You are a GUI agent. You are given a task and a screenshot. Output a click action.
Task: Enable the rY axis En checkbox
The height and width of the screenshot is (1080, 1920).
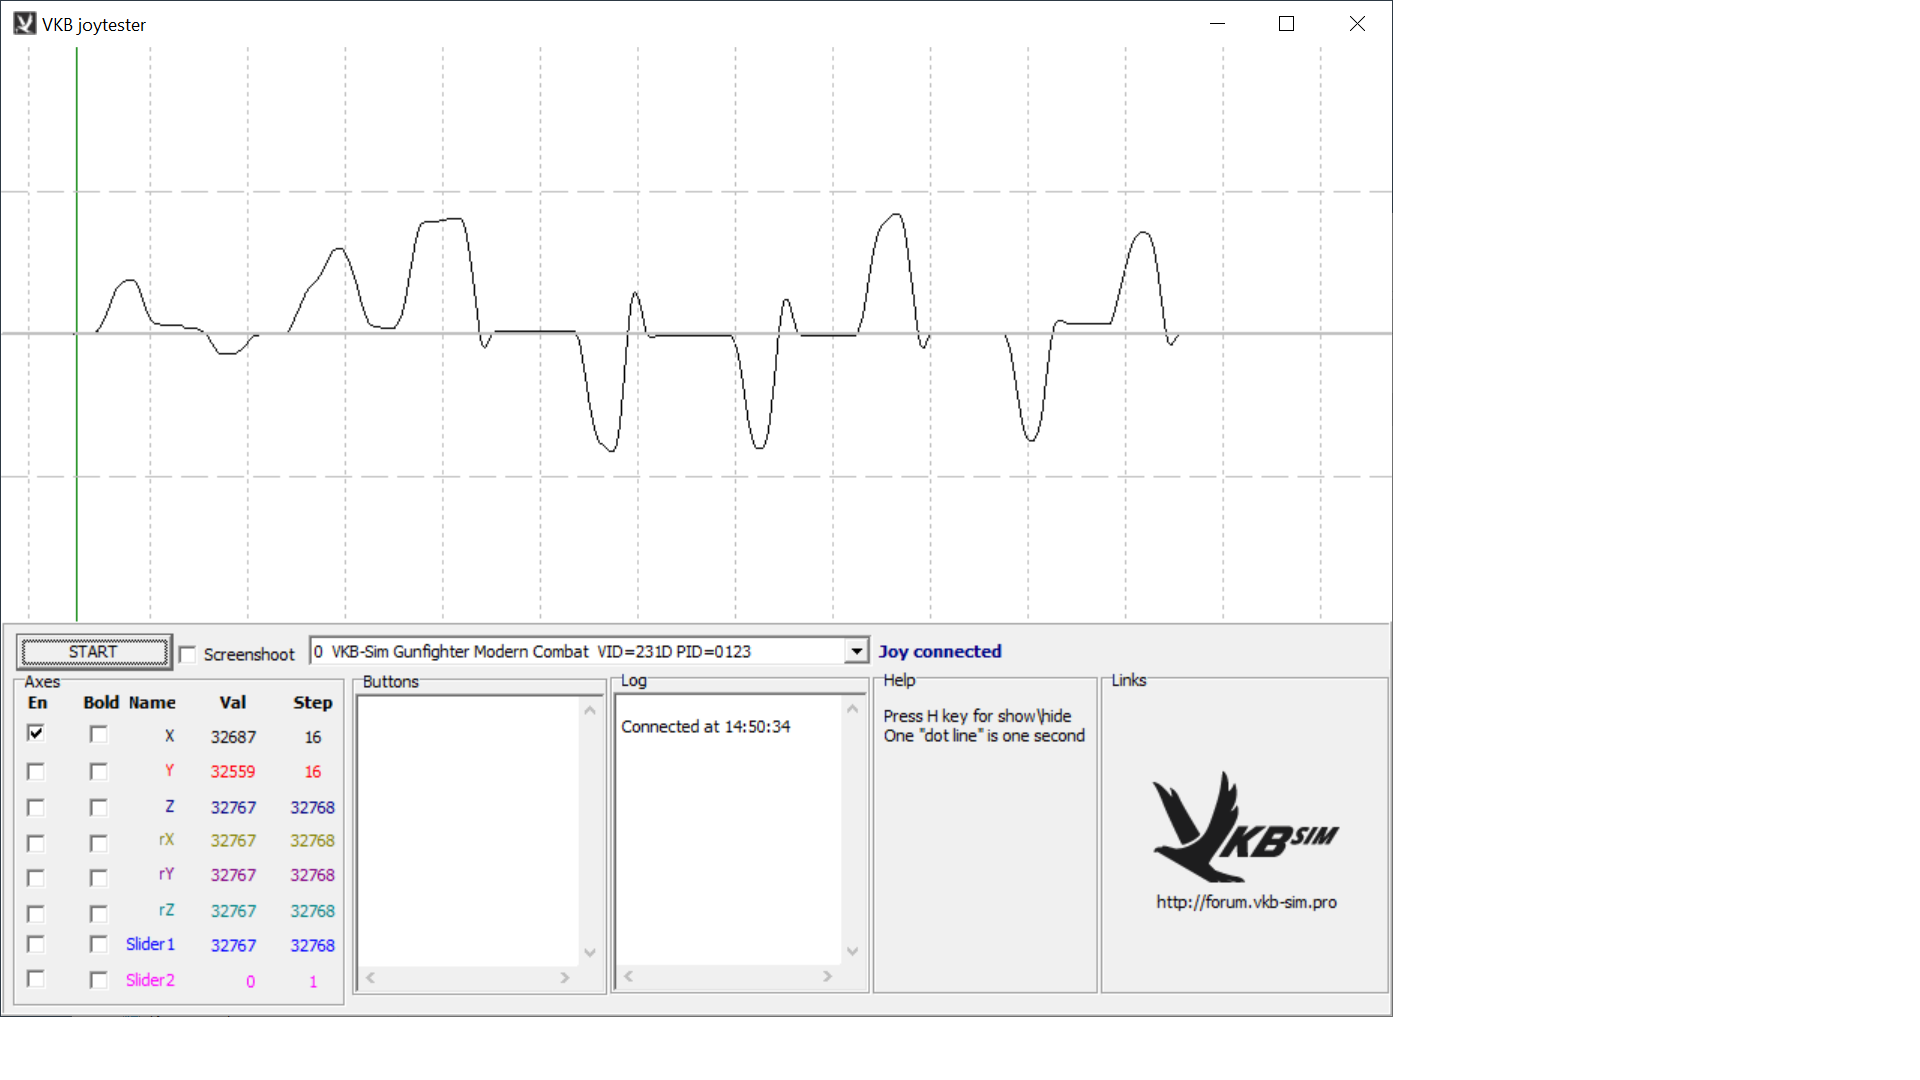(x=36, y=878)
